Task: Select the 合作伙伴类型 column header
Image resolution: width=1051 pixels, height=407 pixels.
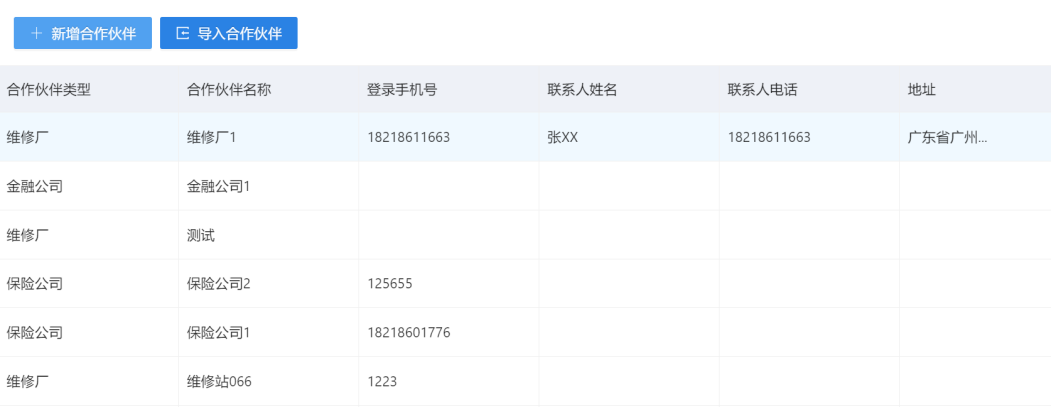Action: pyautogui.click(x=49, y=89)
